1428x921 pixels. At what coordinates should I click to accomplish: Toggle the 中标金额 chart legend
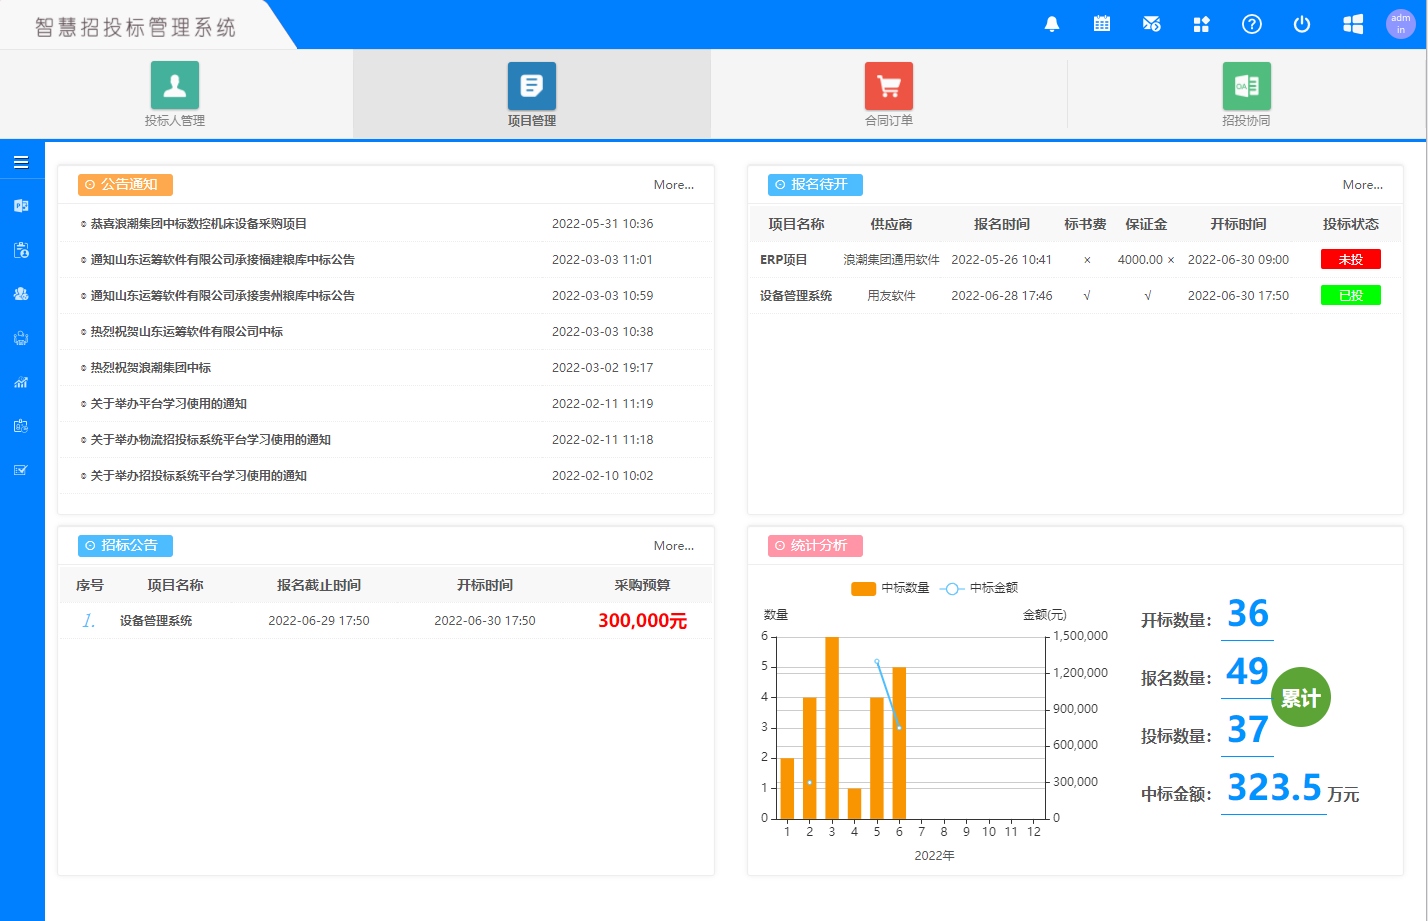(980, 588)
